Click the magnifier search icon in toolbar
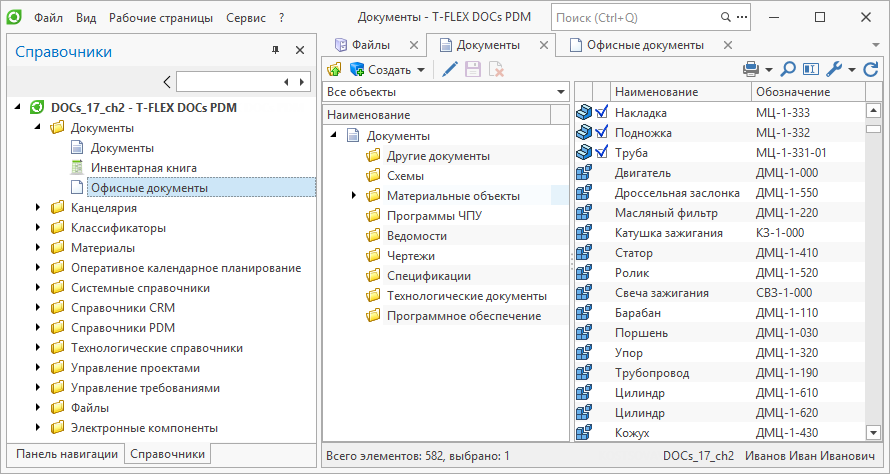Viewport: 890px width, 474px height. point(788,70)
